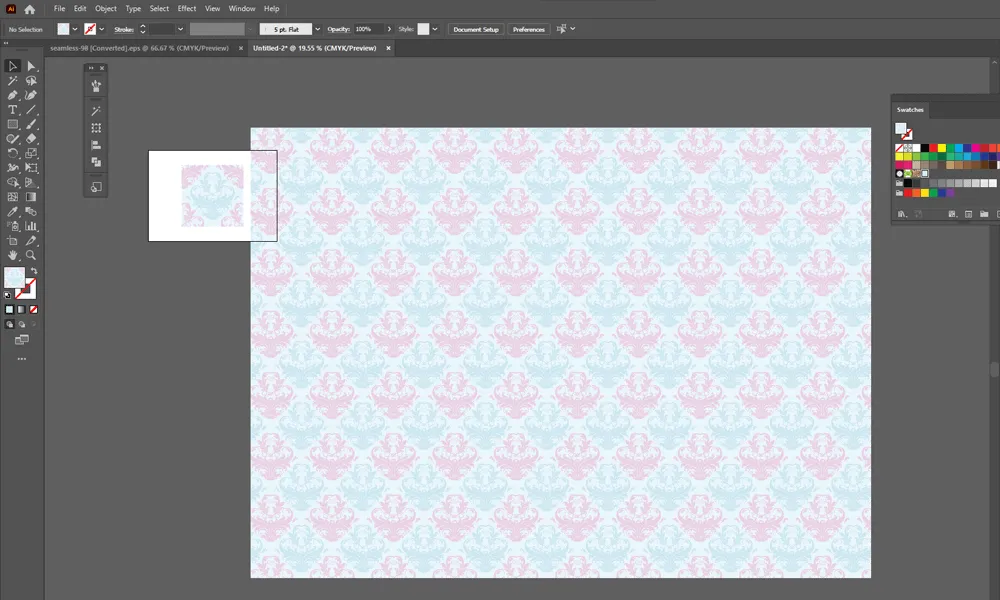Pick the black swatch in Swatches top row

coord(925,148)
